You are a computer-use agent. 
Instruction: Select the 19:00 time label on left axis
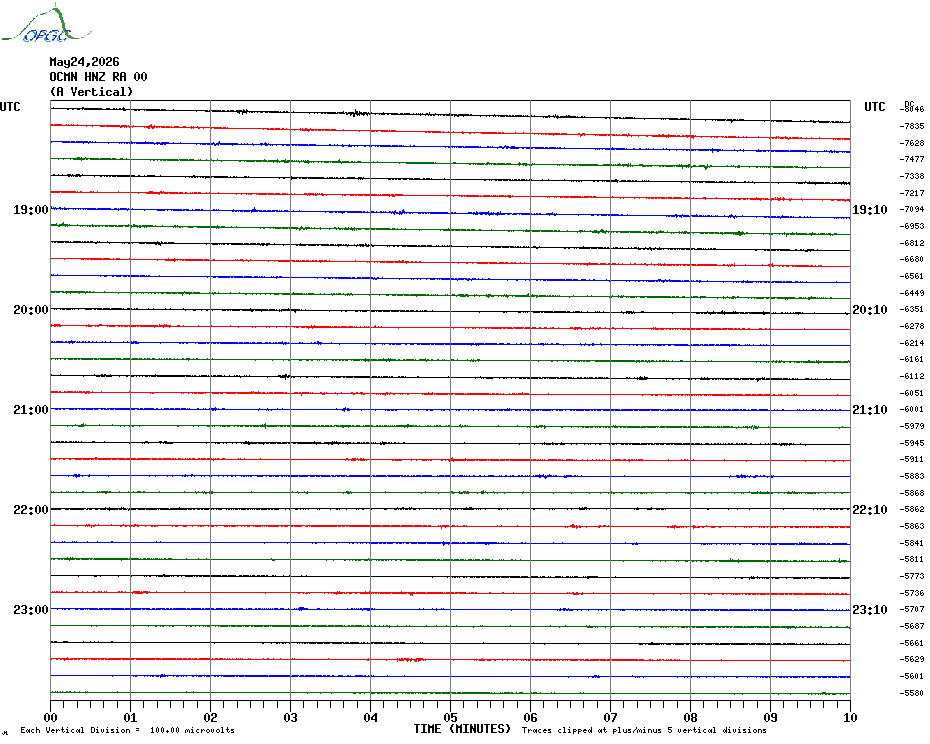coord(31,210)
